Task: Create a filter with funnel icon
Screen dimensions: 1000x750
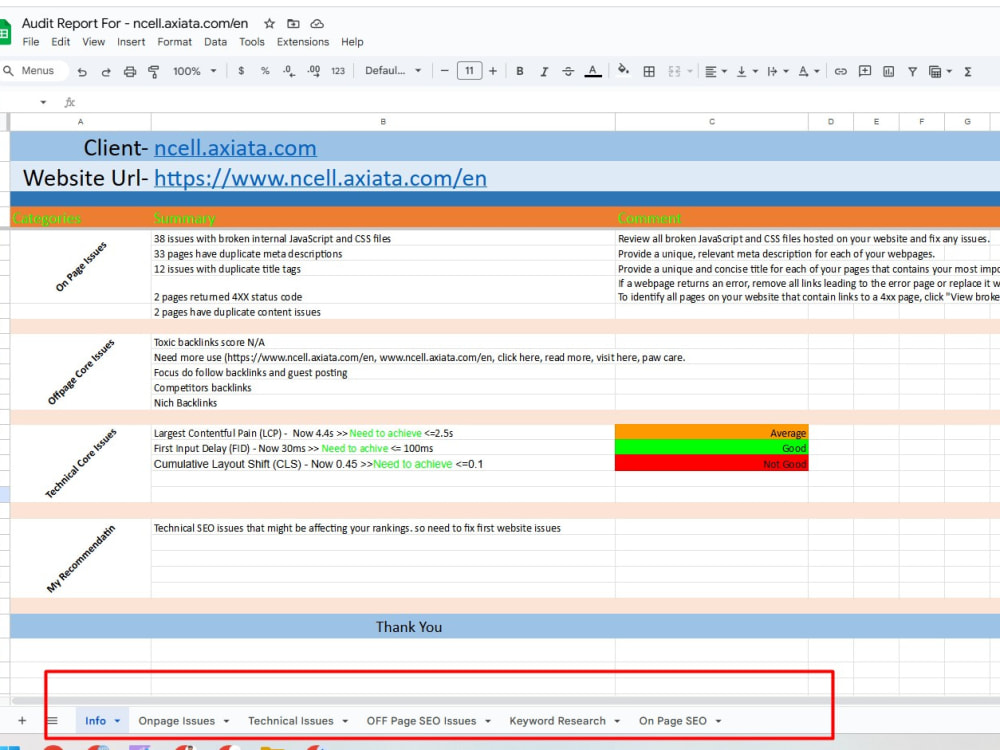Action: point(913,71)
